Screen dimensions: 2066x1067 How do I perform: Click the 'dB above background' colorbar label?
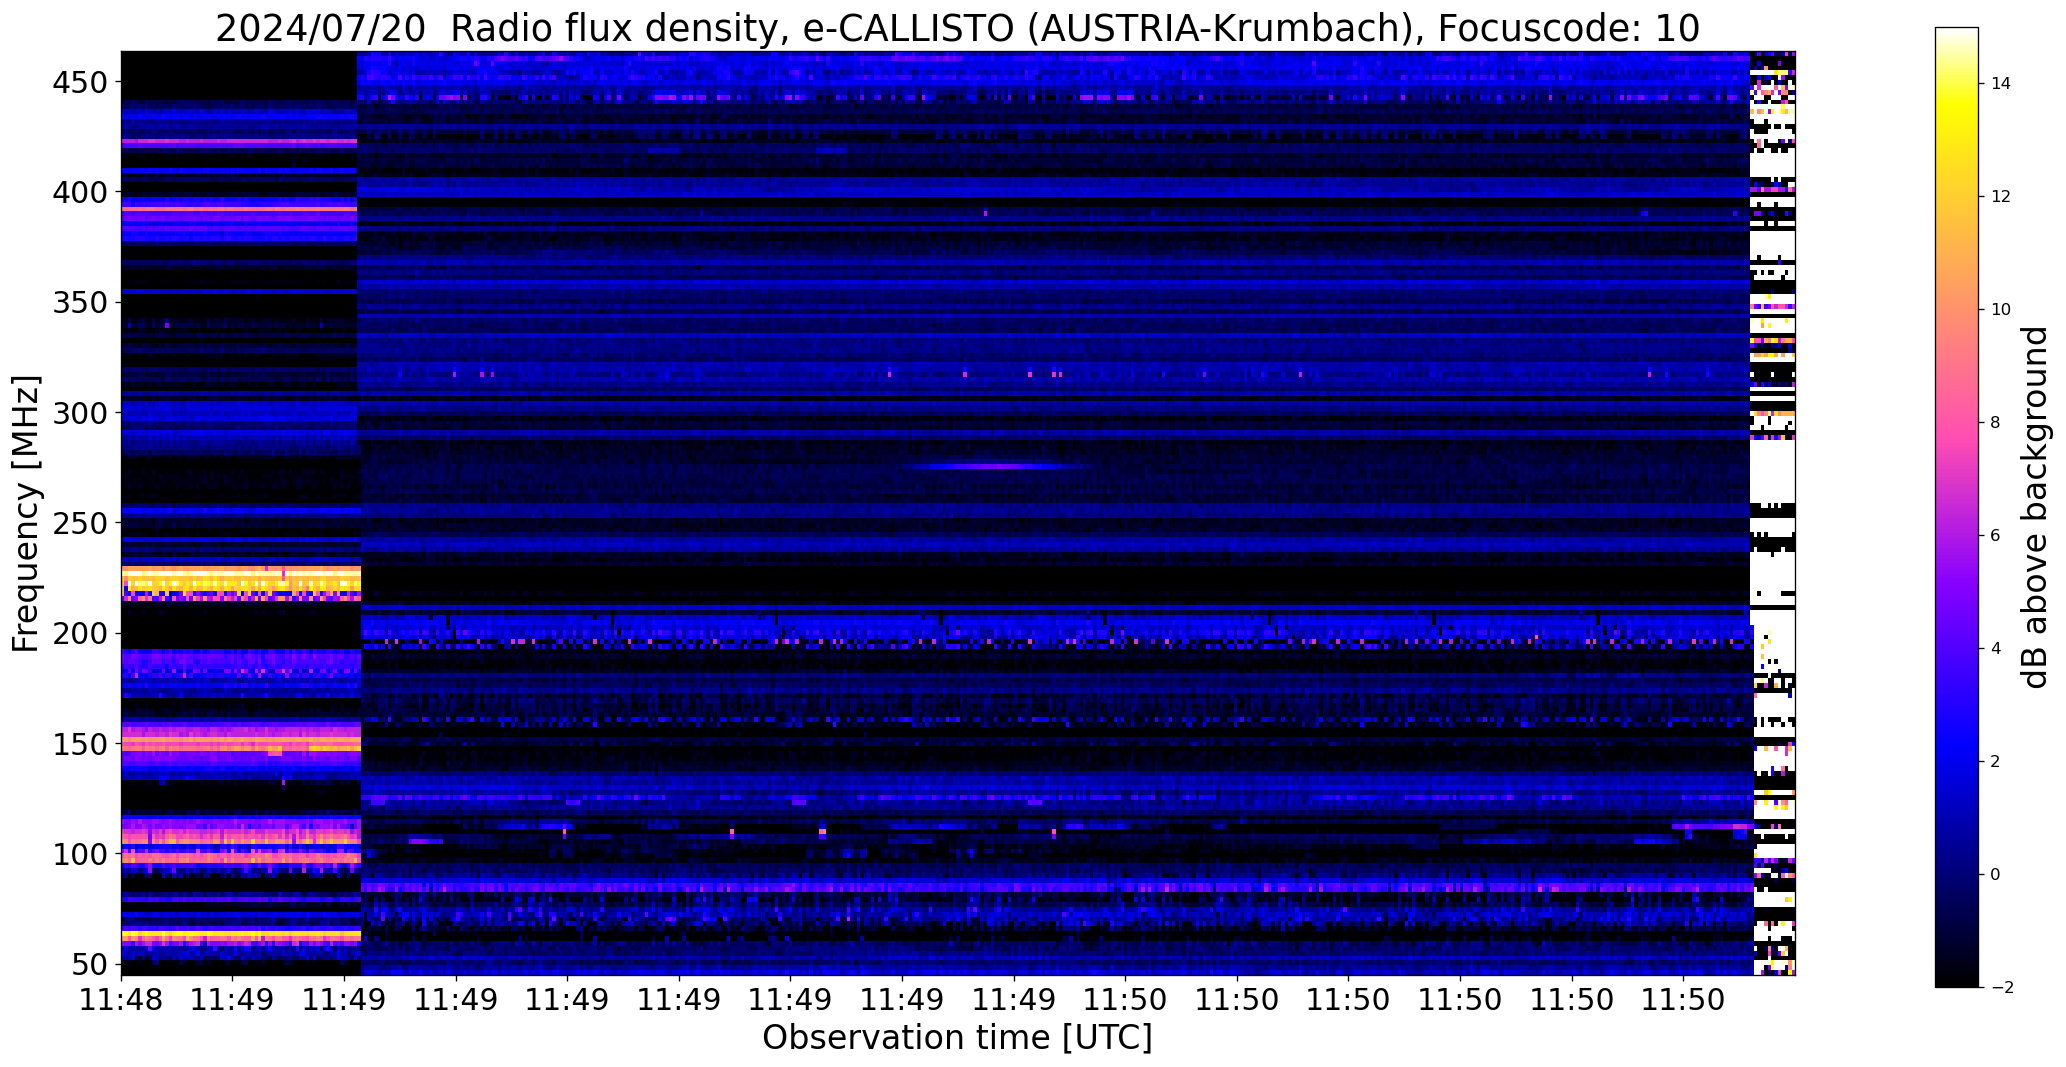(x=2037, y=507)
